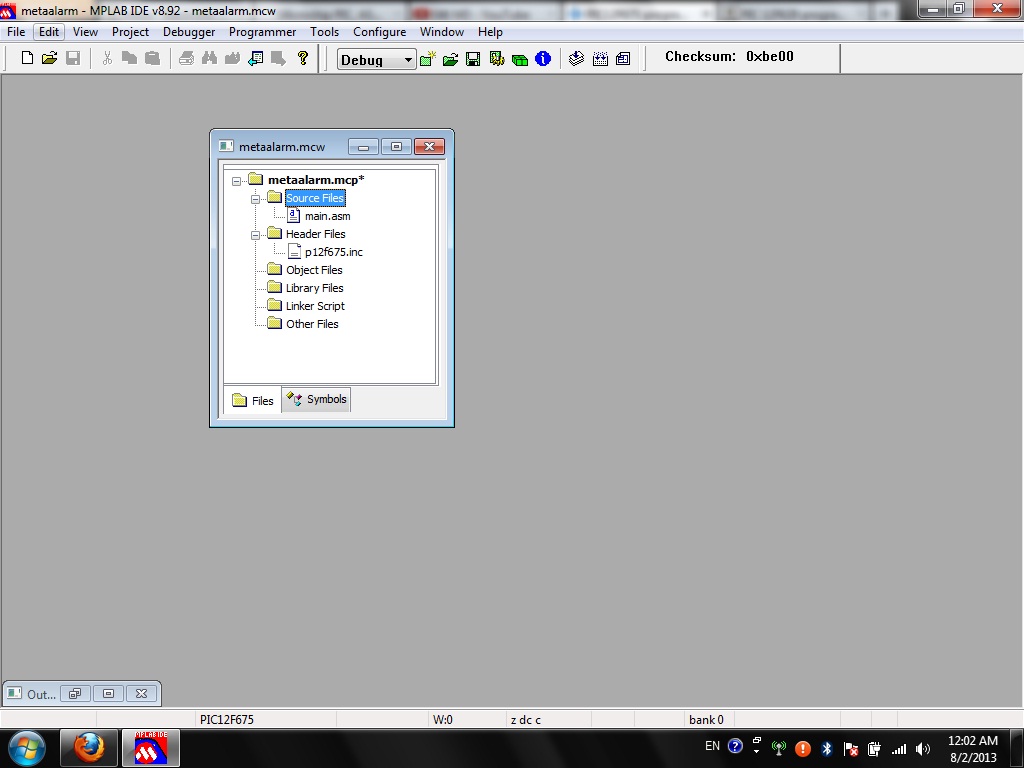The image size is (1024, 768).
Task: Click the stacked-pages icon with down arrow
Action: 576,59
